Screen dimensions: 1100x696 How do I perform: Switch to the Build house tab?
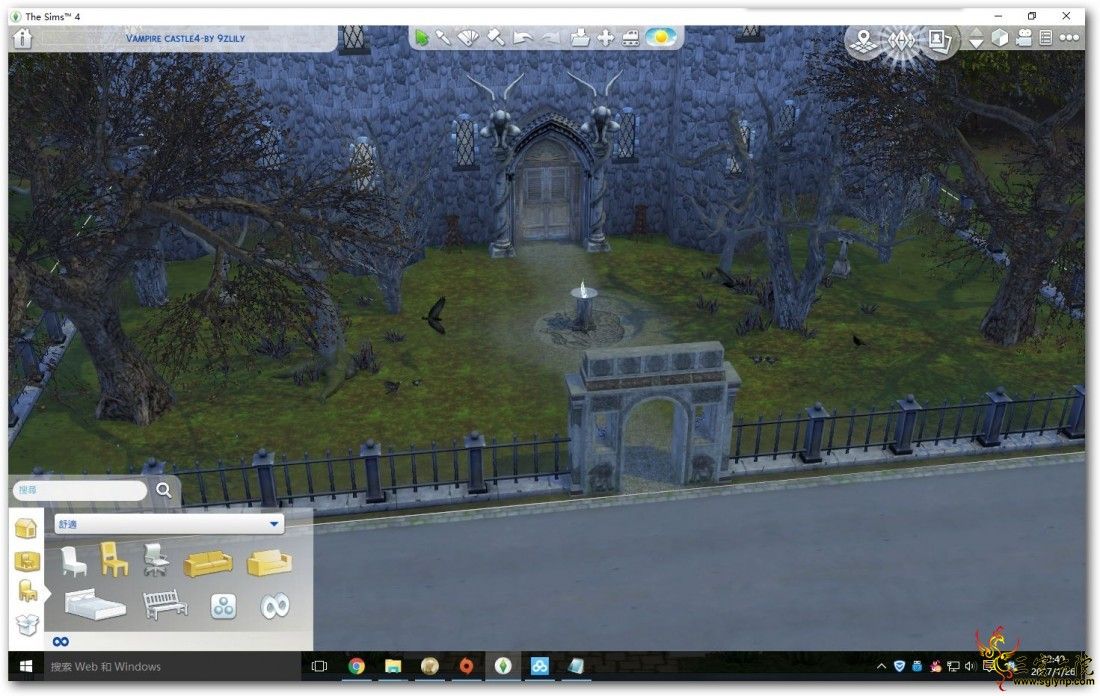click(26, 528)
